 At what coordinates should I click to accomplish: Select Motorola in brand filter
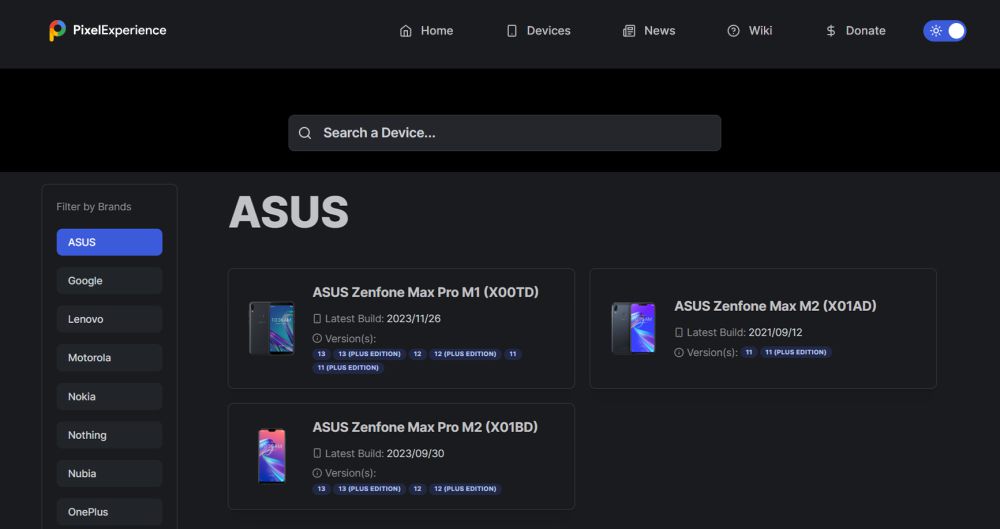[109, 358]
